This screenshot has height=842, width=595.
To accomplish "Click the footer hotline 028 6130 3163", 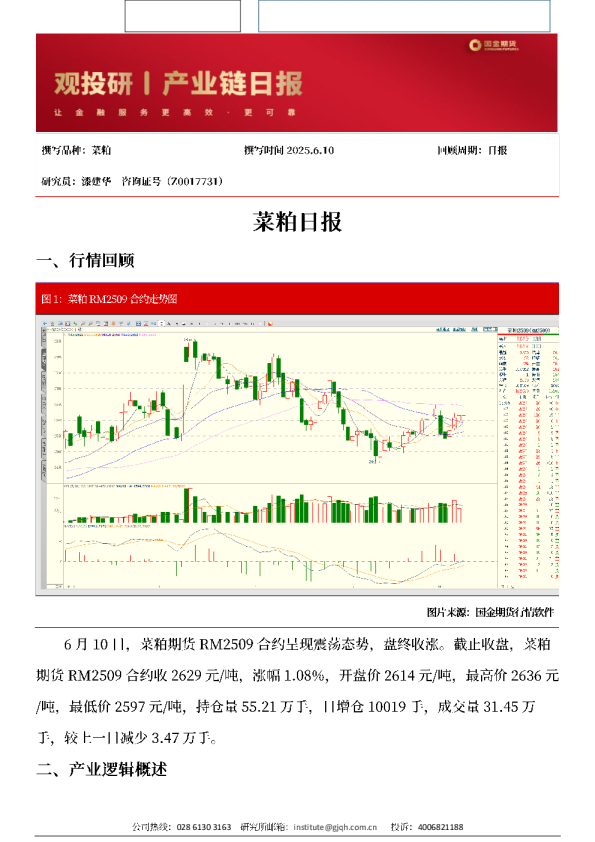I will click(x=204, y=827).
